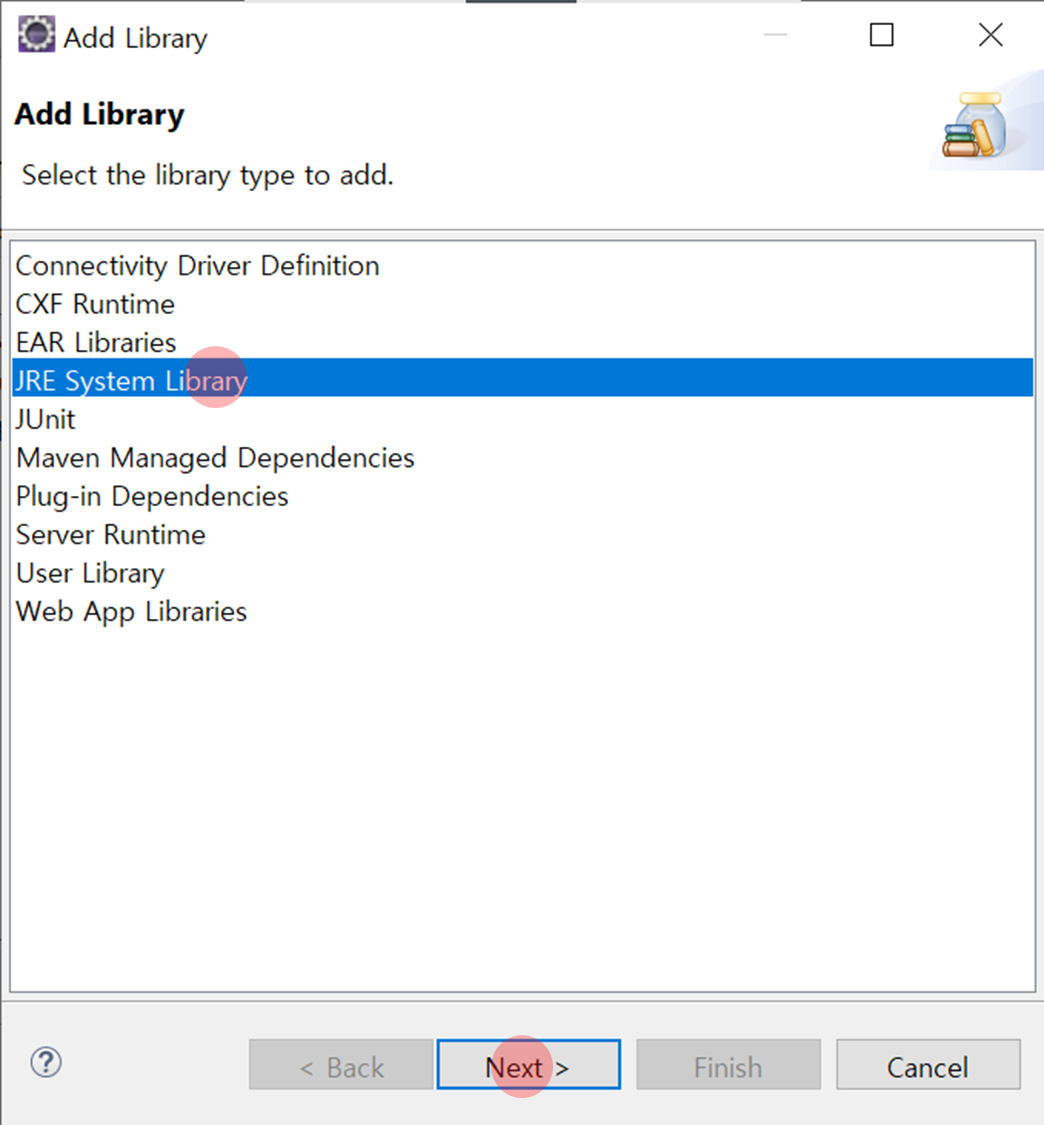Image resolution: width=1044 pixels, height=1125 pixels.
Task: Click the Eclipse icon in title bar
Action: (x=36, y=34)
